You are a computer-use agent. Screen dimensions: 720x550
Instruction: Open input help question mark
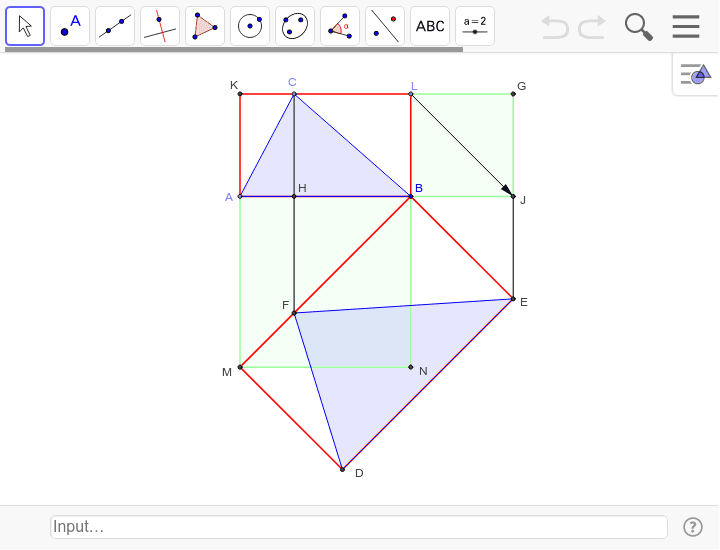point(692,527)
